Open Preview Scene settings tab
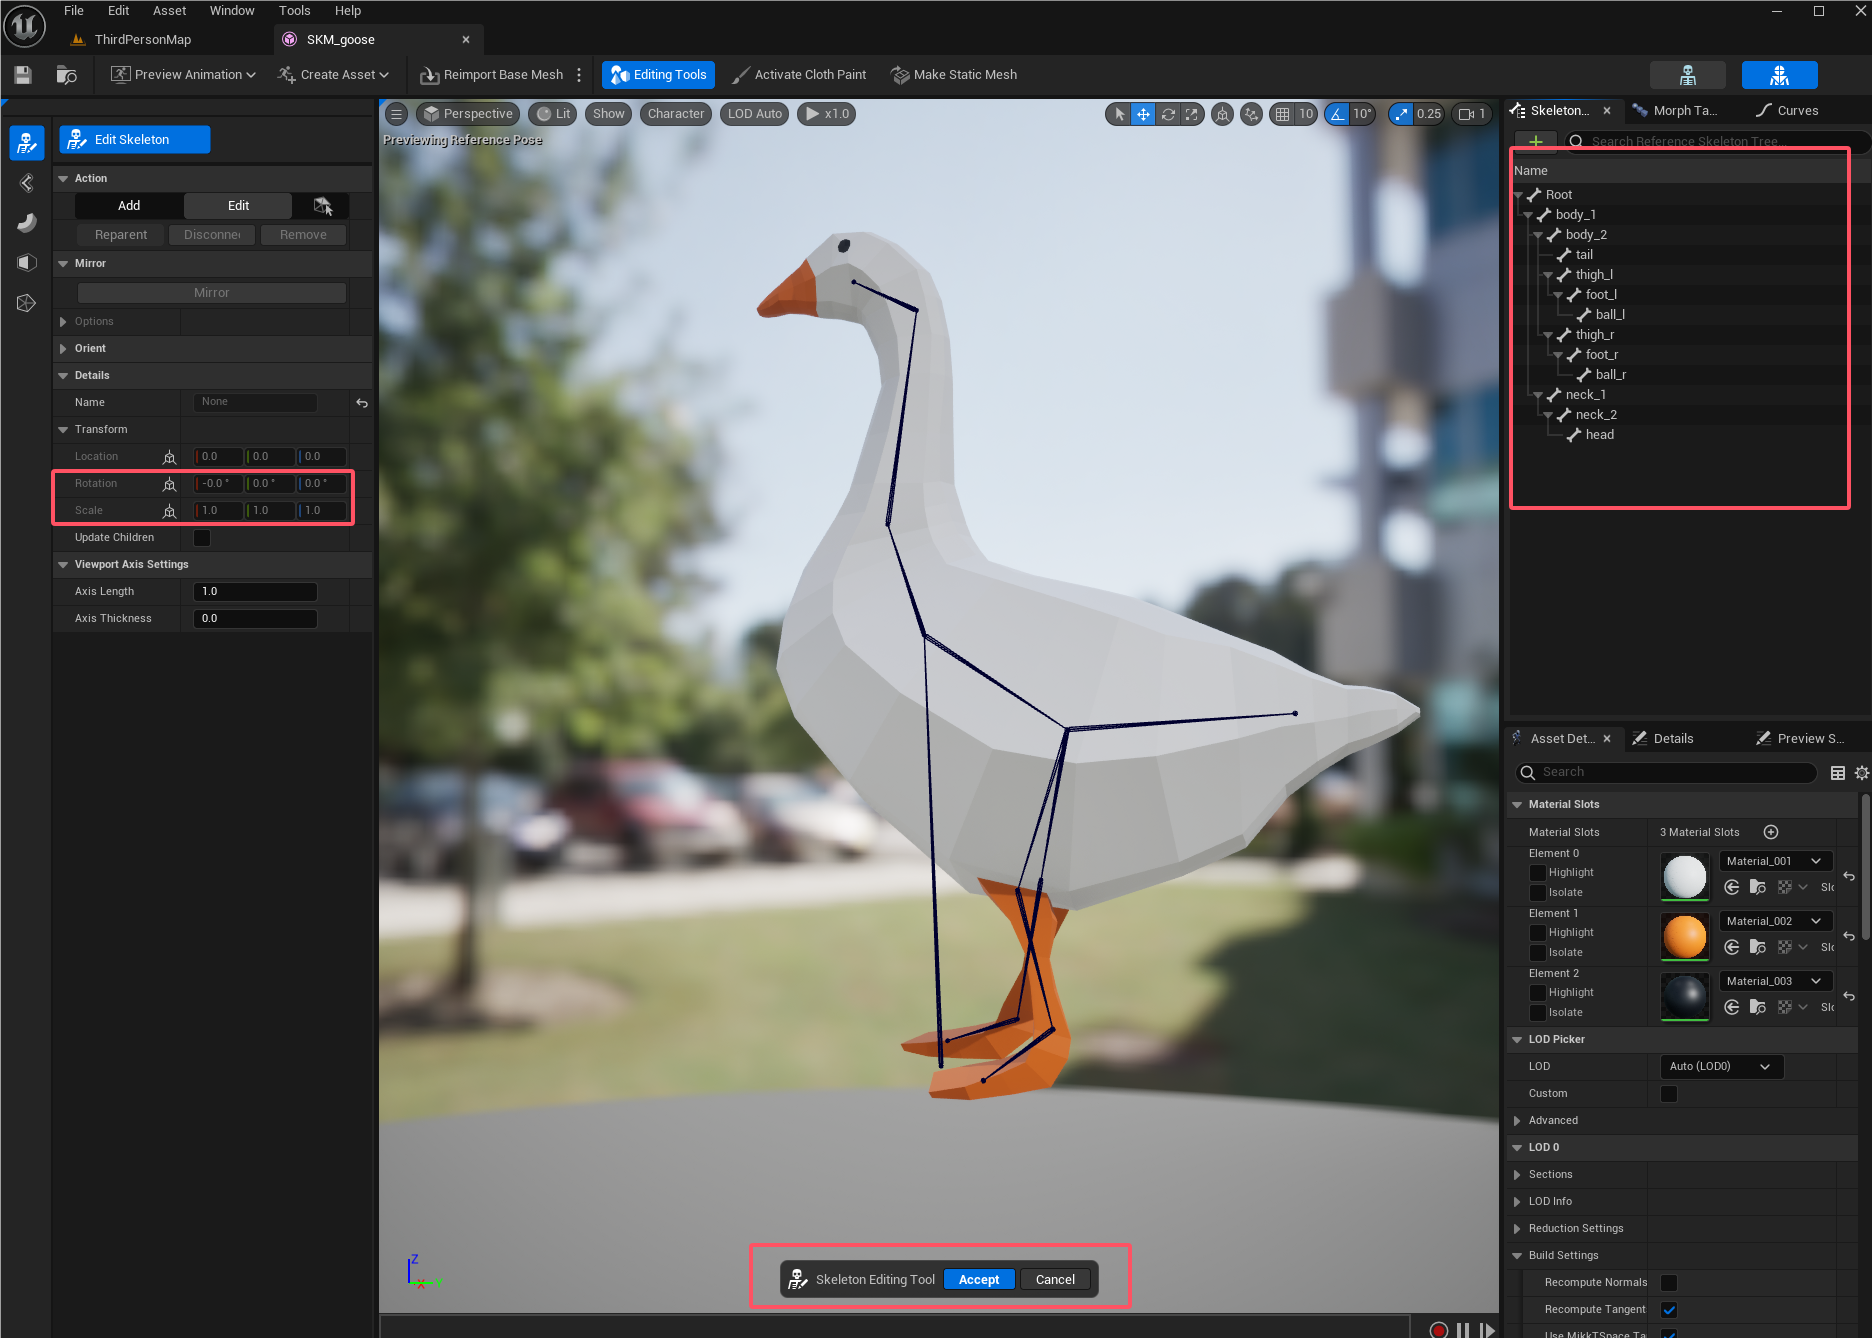 [1802, 739]
